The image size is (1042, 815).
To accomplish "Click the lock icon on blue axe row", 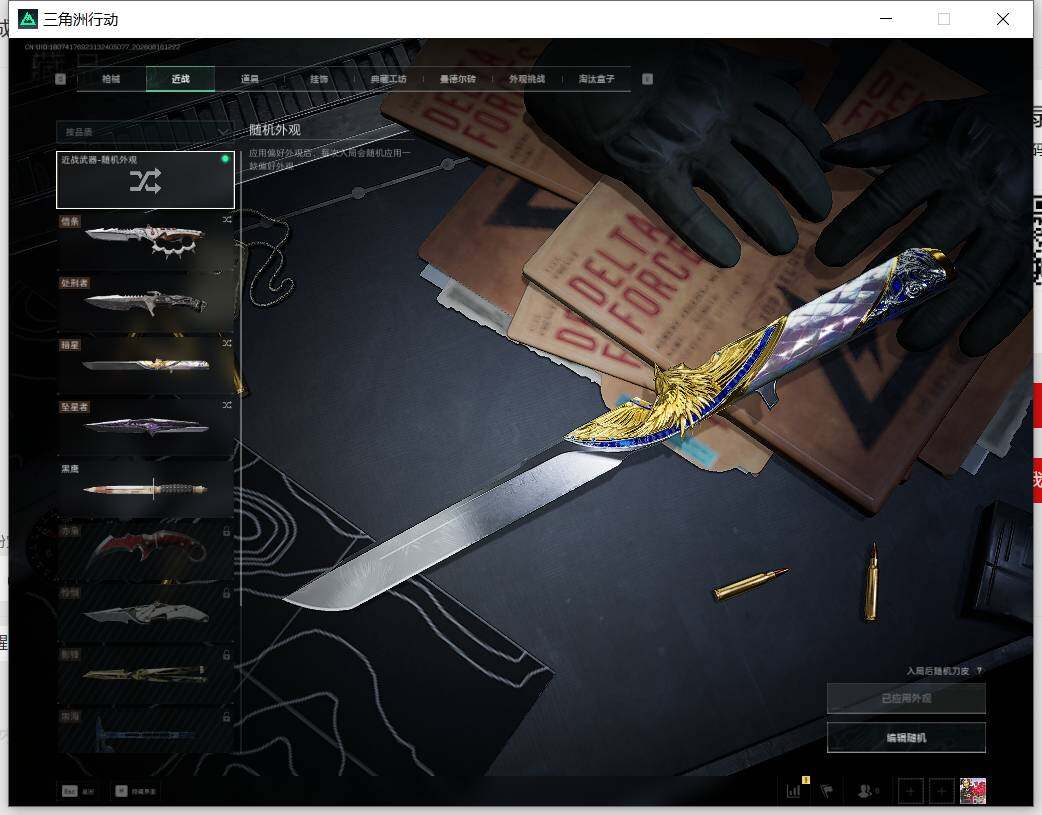I will pos(227,717).
